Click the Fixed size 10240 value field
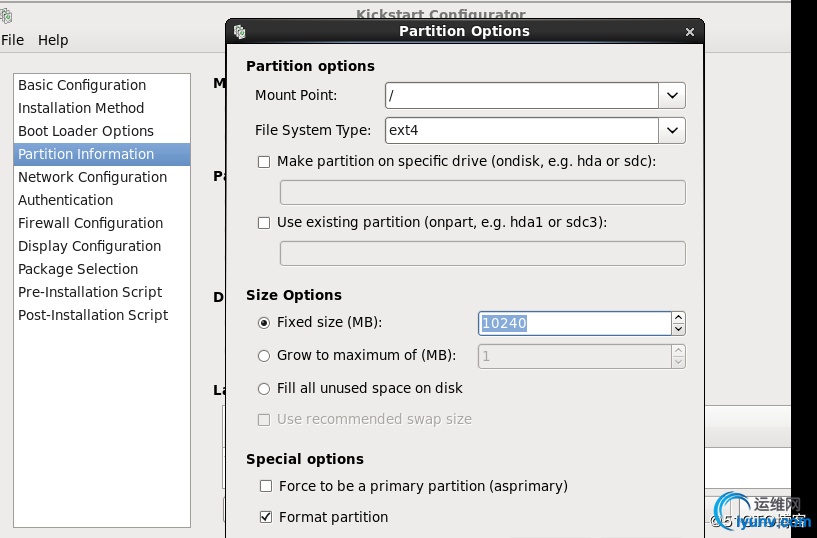Screen dimensions: 817x538 [x=575, y=323]
